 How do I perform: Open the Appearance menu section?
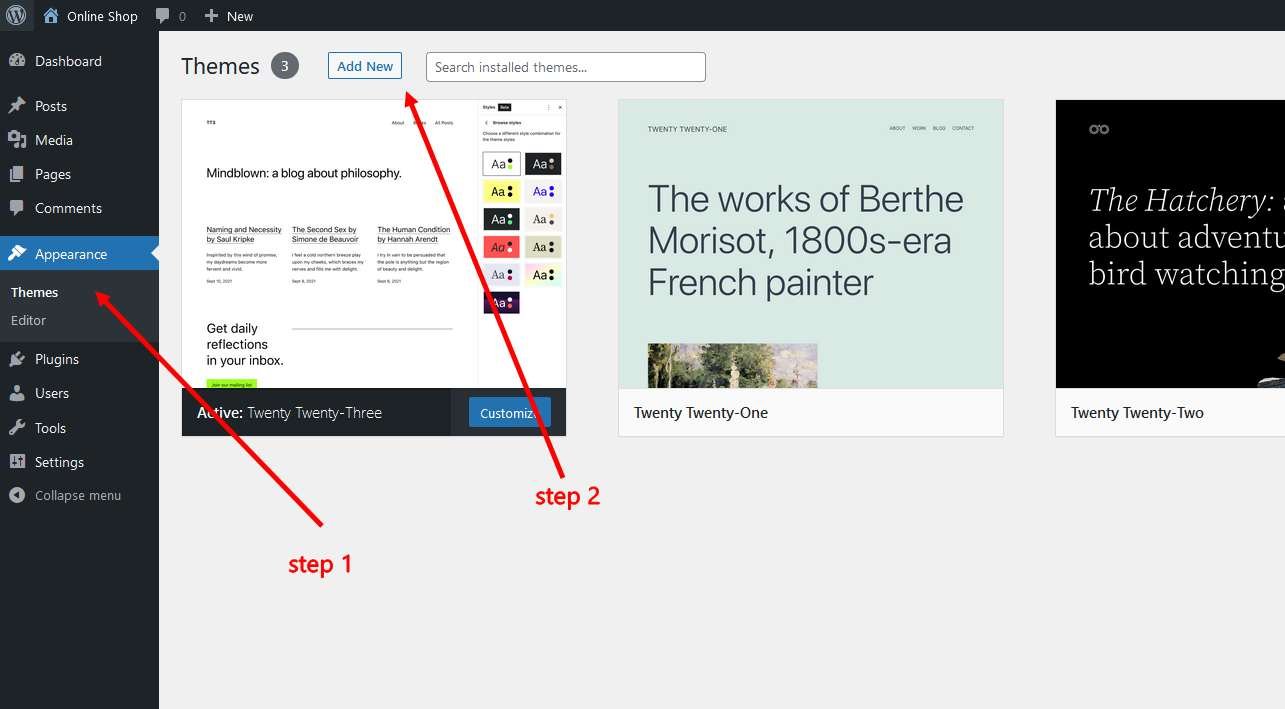tap(70, 254)
